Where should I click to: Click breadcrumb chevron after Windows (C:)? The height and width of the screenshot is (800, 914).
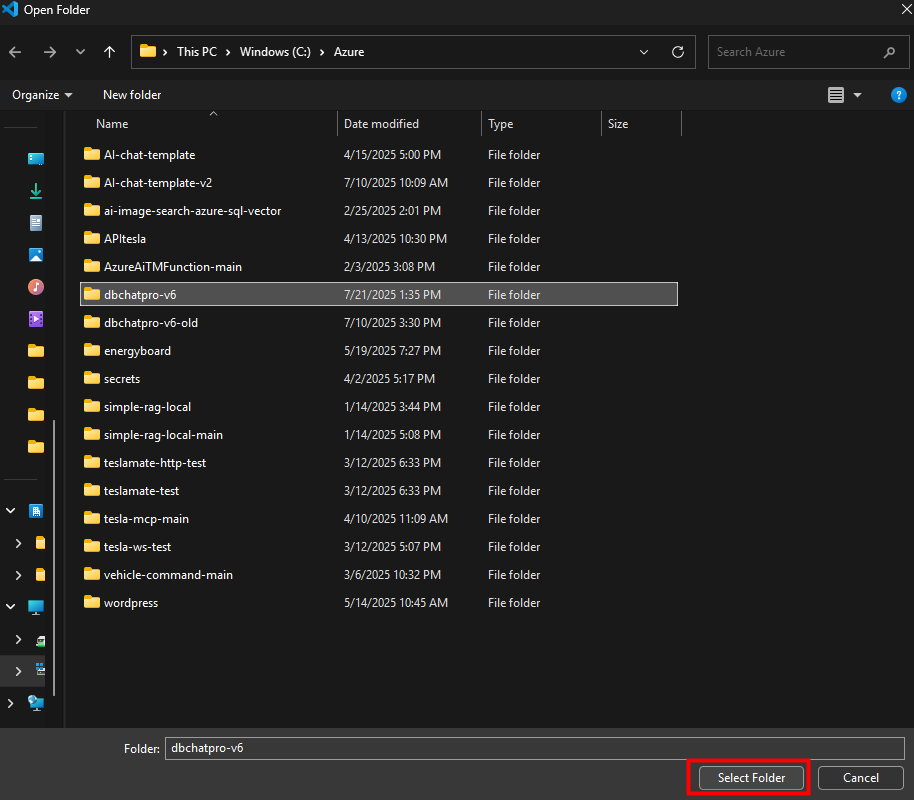click(x=322, y=52)
